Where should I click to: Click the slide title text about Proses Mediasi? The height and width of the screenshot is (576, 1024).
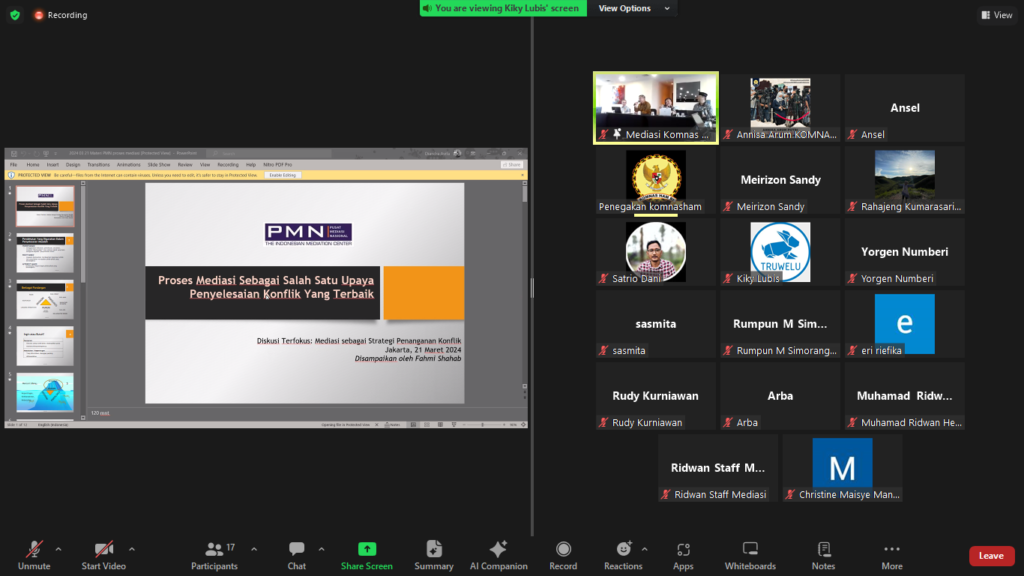[266, 287]
